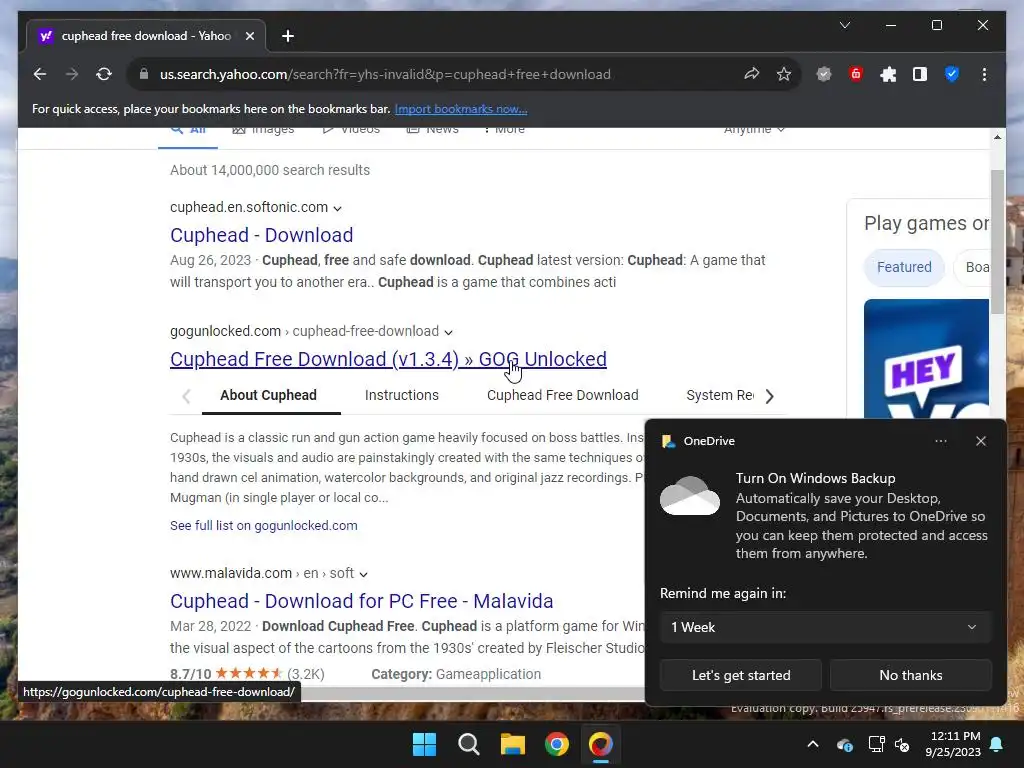Screen dimensions: 1024x768
Task: Switch to Videos search tab
Action: point(351,130)
